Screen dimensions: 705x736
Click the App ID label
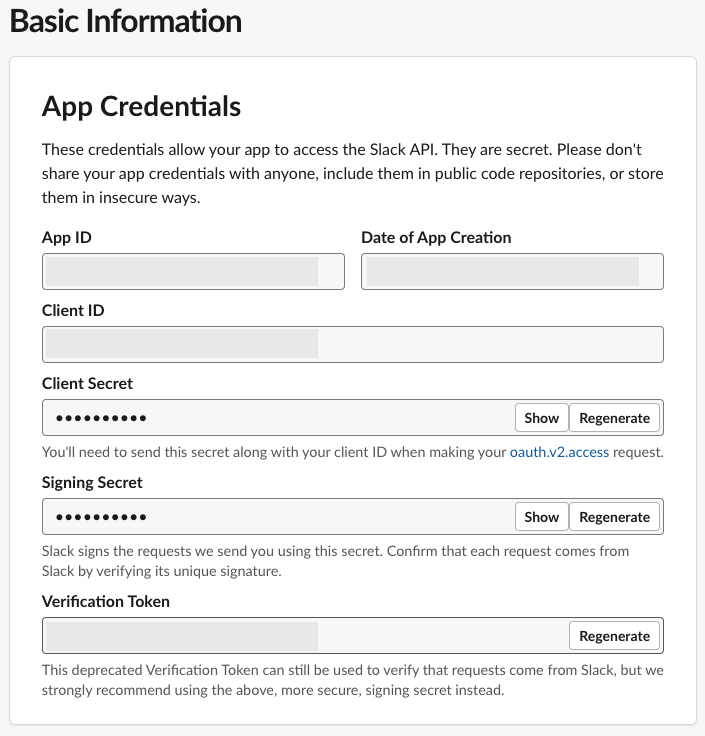click(67, 238)
